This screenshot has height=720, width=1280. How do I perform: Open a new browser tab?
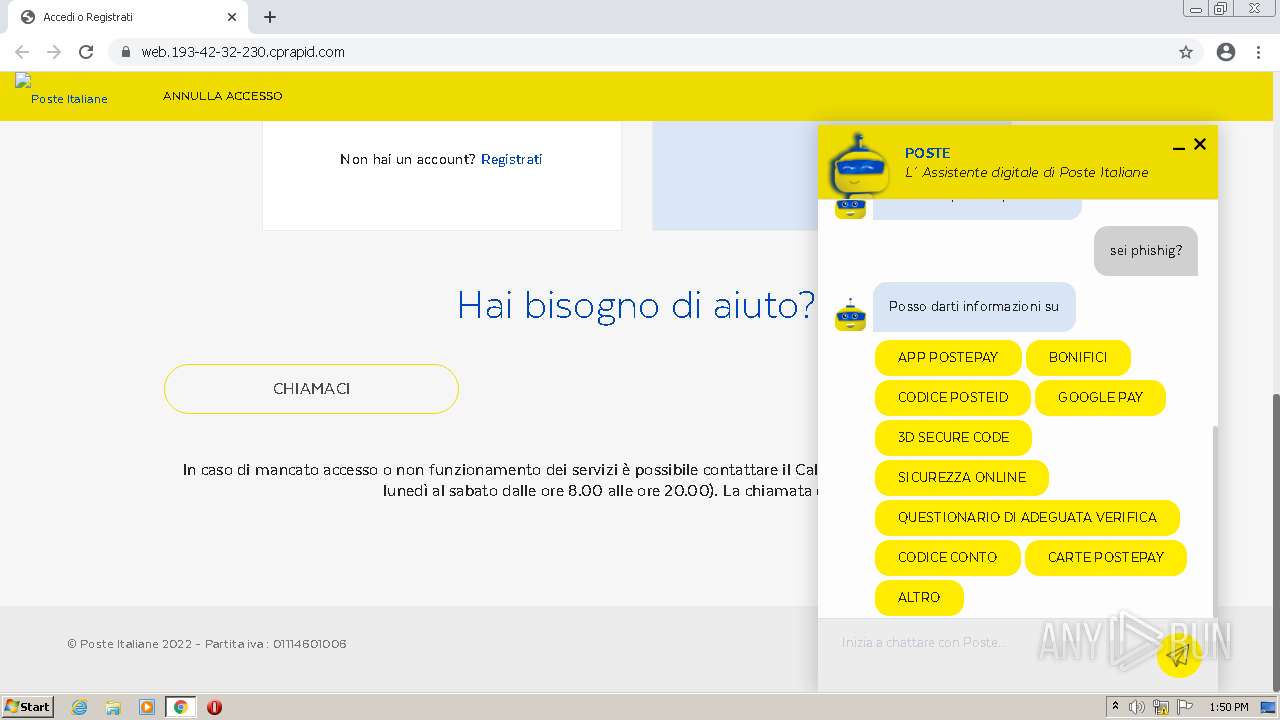(270, 17)
